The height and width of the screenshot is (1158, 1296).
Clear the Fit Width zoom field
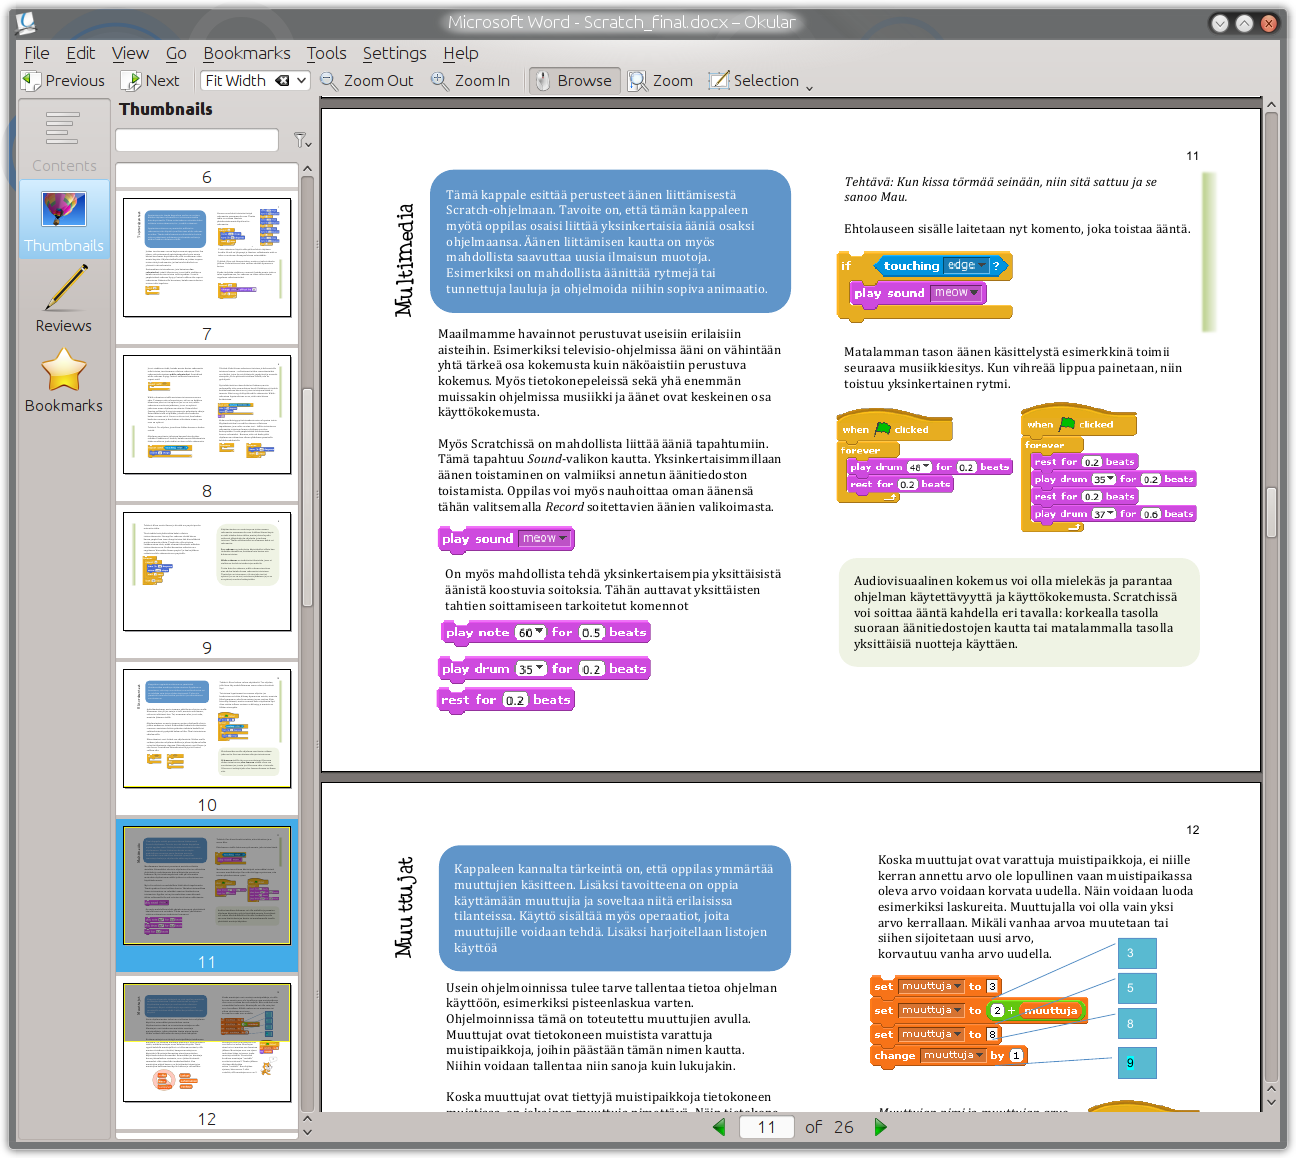coord(283,81)
